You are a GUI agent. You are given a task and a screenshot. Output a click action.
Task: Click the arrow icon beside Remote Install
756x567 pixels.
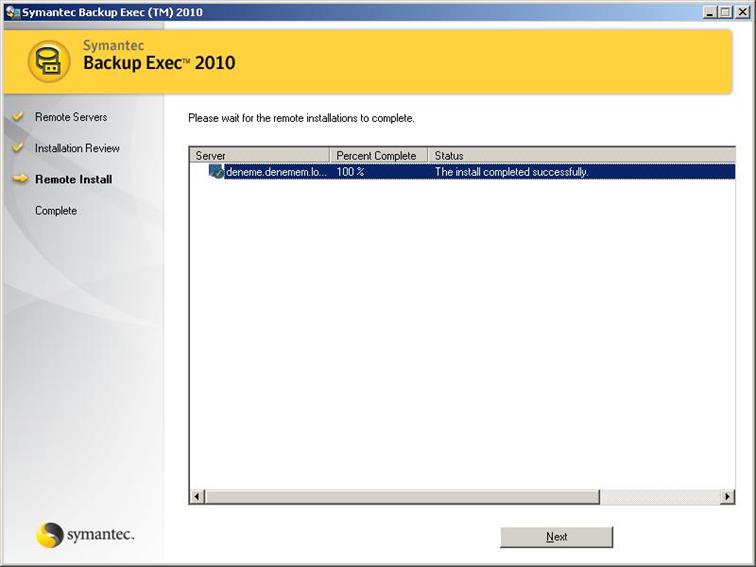20,179
